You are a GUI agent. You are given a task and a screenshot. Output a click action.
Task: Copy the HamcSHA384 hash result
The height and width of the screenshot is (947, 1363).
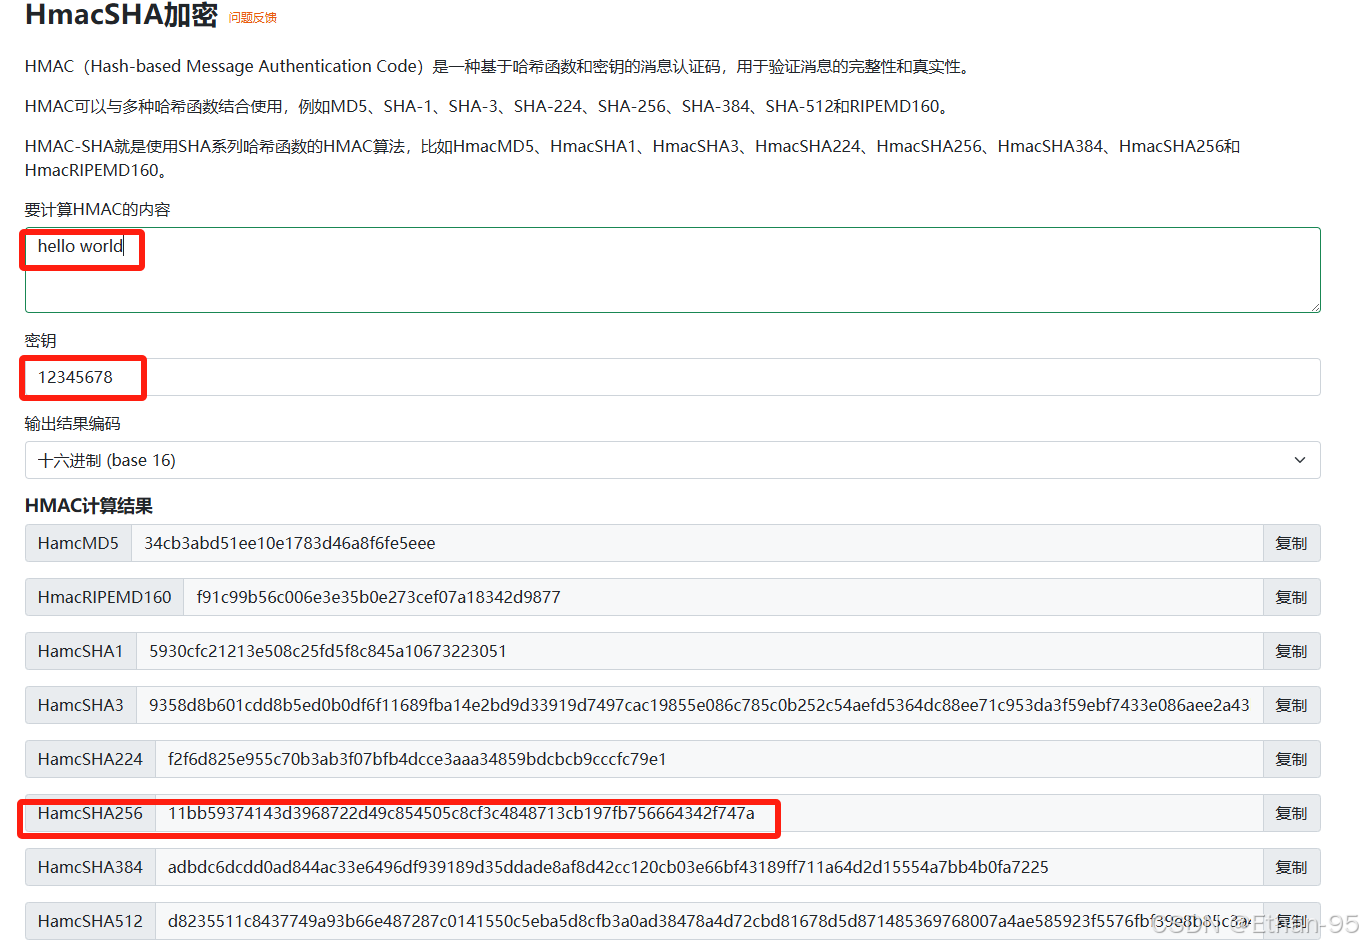[1290, 867]
